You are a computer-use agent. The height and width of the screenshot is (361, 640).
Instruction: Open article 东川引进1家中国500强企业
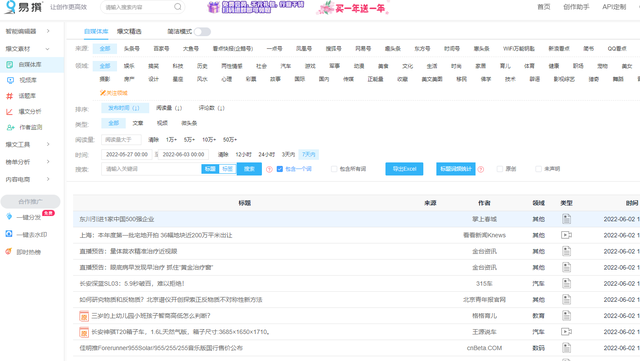[117, 219]
